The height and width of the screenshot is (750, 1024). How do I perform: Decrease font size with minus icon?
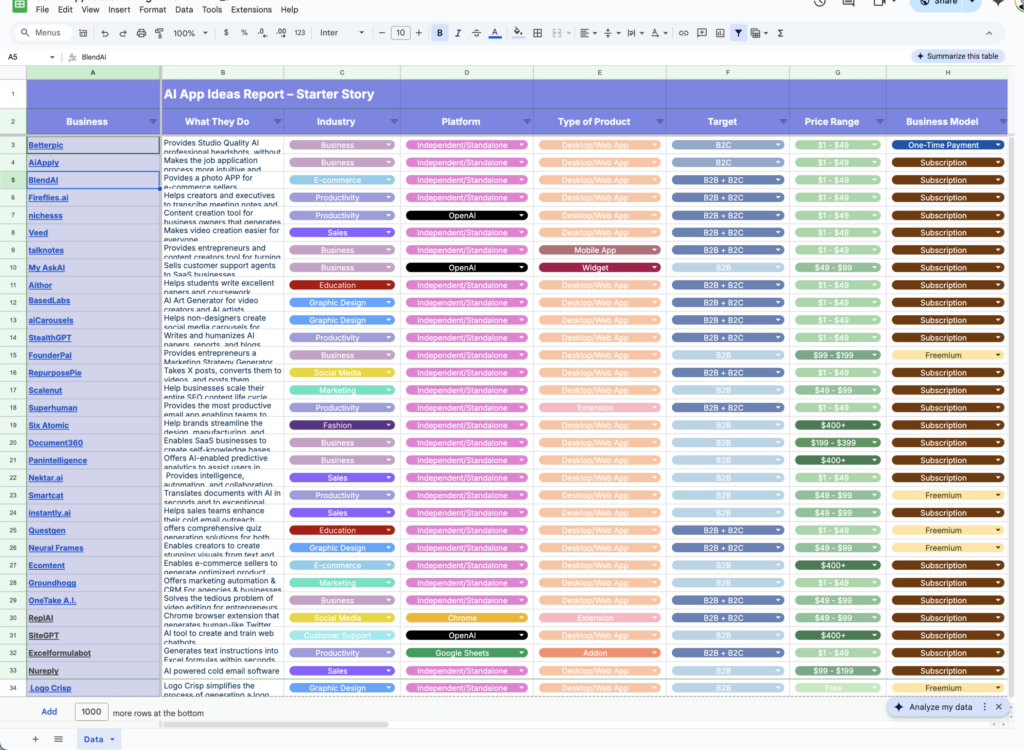coord(382,33)
